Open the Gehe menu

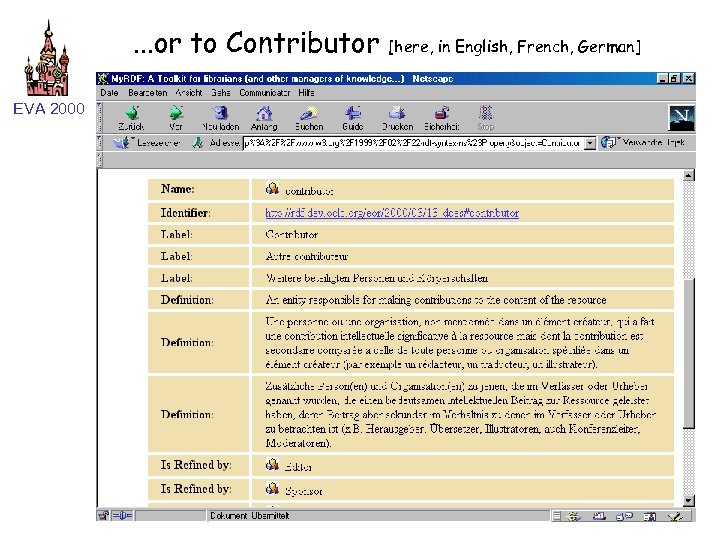(x=221, y=93)
